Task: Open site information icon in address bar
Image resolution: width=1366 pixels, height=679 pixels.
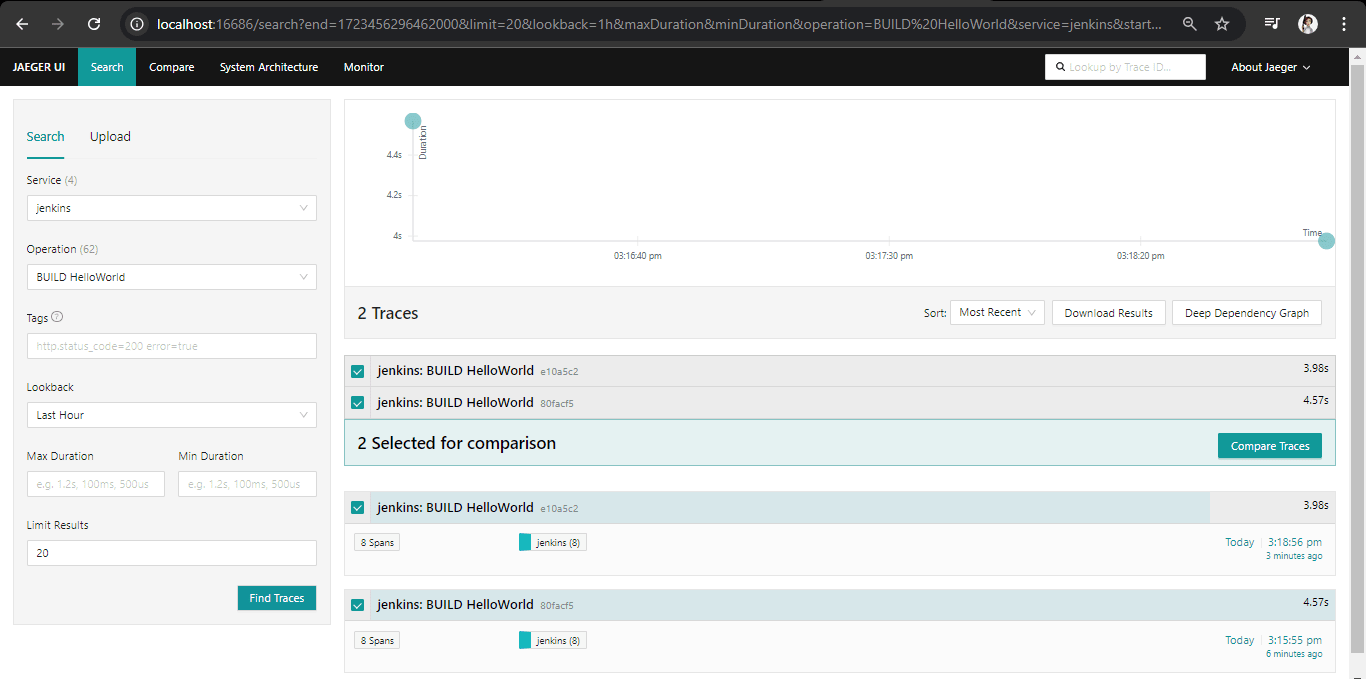Action: [x=137, y=24]
